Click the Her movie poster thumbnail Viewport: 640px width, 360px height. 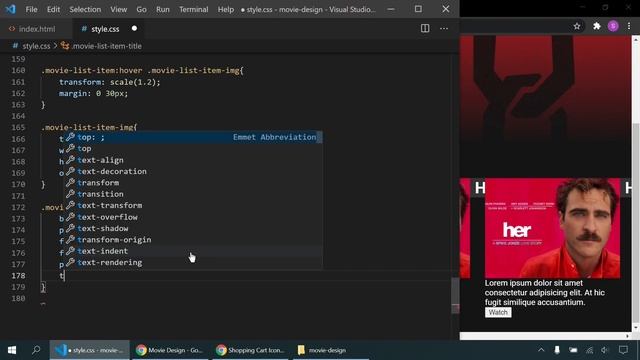click(552, 228)
